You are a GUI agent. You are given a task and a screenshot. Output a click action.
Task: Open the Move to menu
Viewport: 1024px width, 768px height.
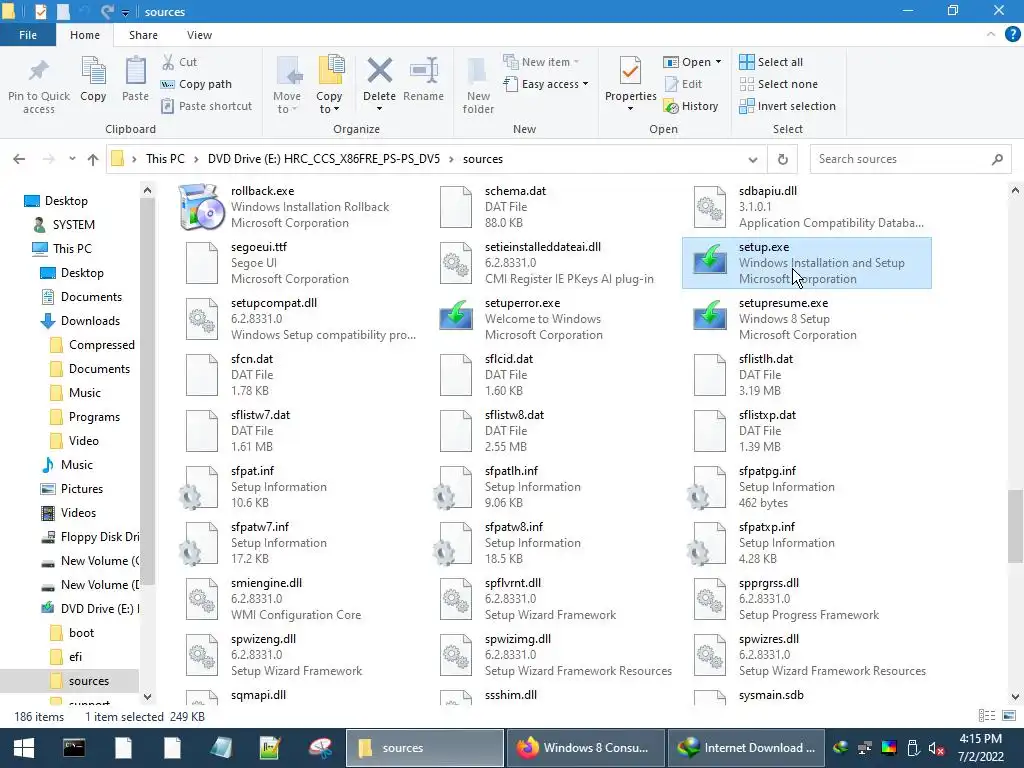(287, 86)
